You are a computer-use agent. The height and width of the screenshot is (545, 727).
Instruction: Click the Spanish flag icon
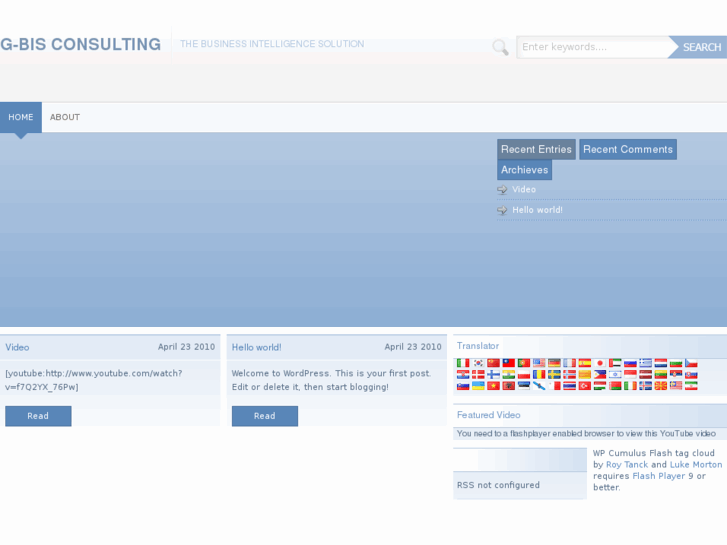(x=585, y=363)
